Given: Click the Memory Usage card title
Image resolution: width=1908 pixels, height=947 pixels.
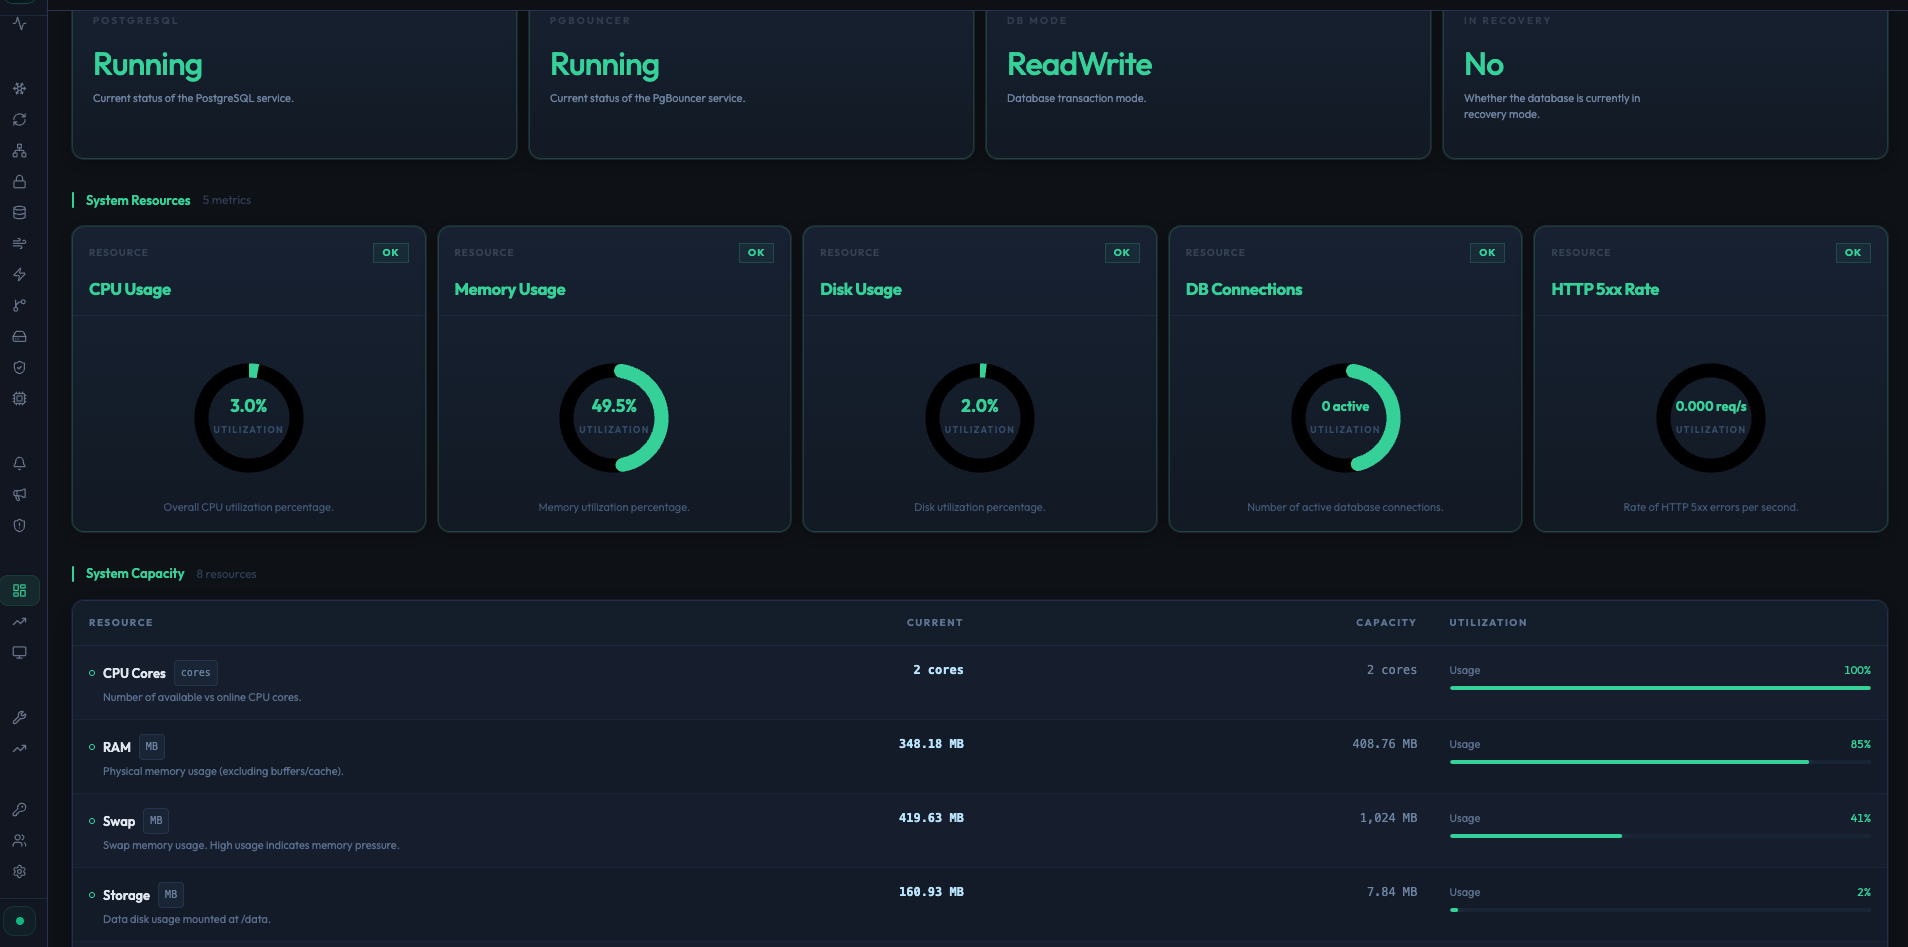Looking at the screenshot, I should pos(510,289).
